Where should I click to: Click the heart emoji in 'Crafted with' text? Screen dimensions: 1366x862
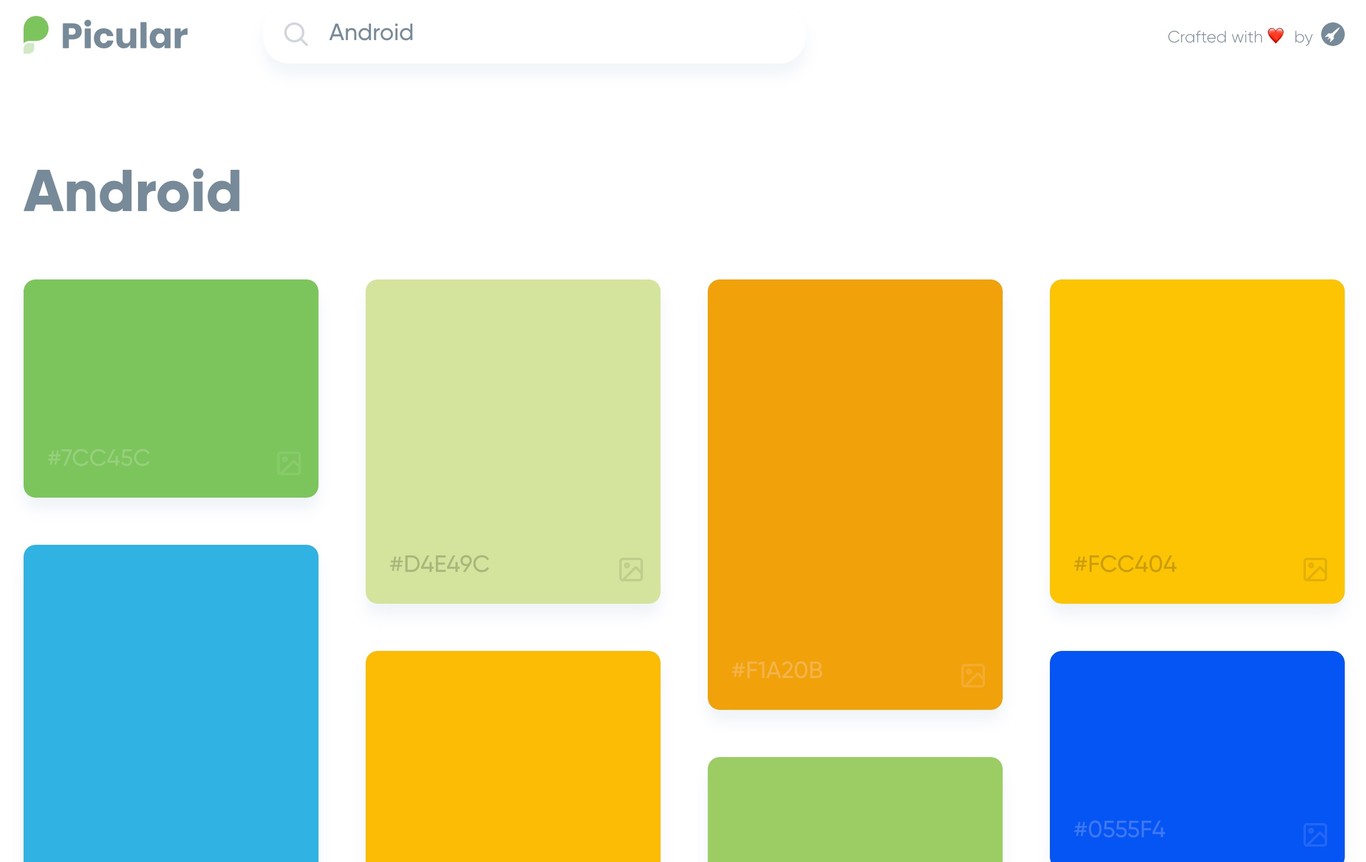pos(1275,35)
